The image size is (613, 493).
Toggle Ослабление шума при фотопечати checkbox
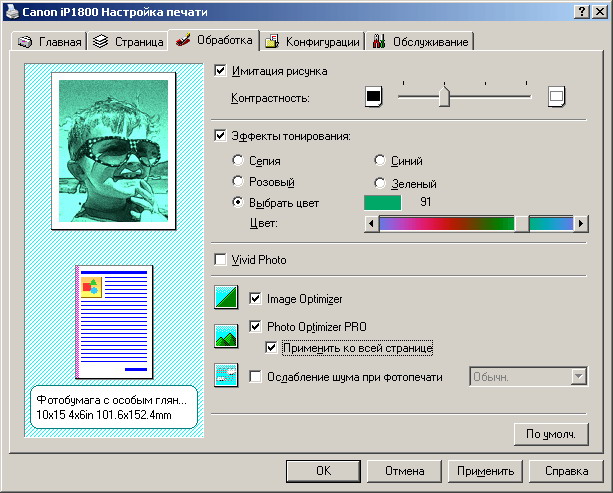255,376
